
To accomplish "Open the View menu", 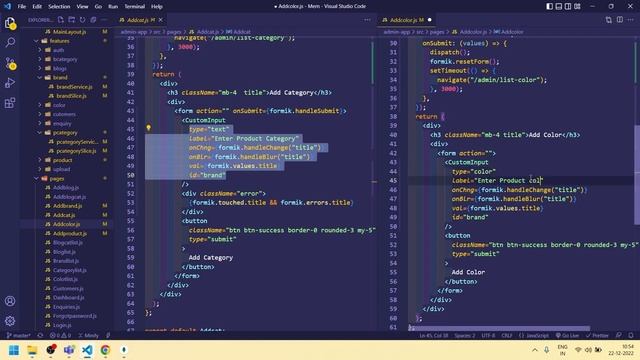I will click(82, 7).
